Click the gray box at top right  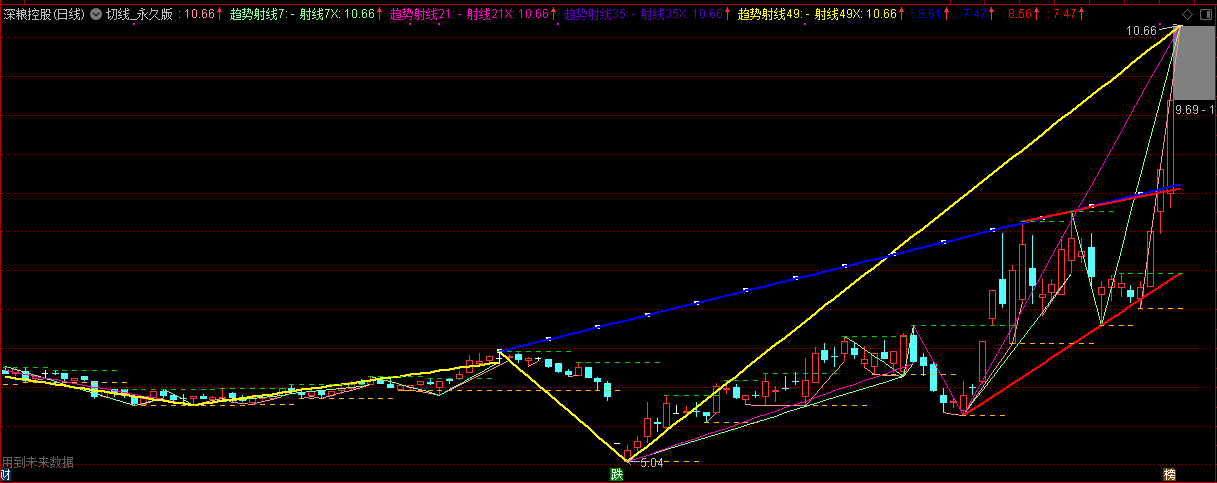point(1195,63)
